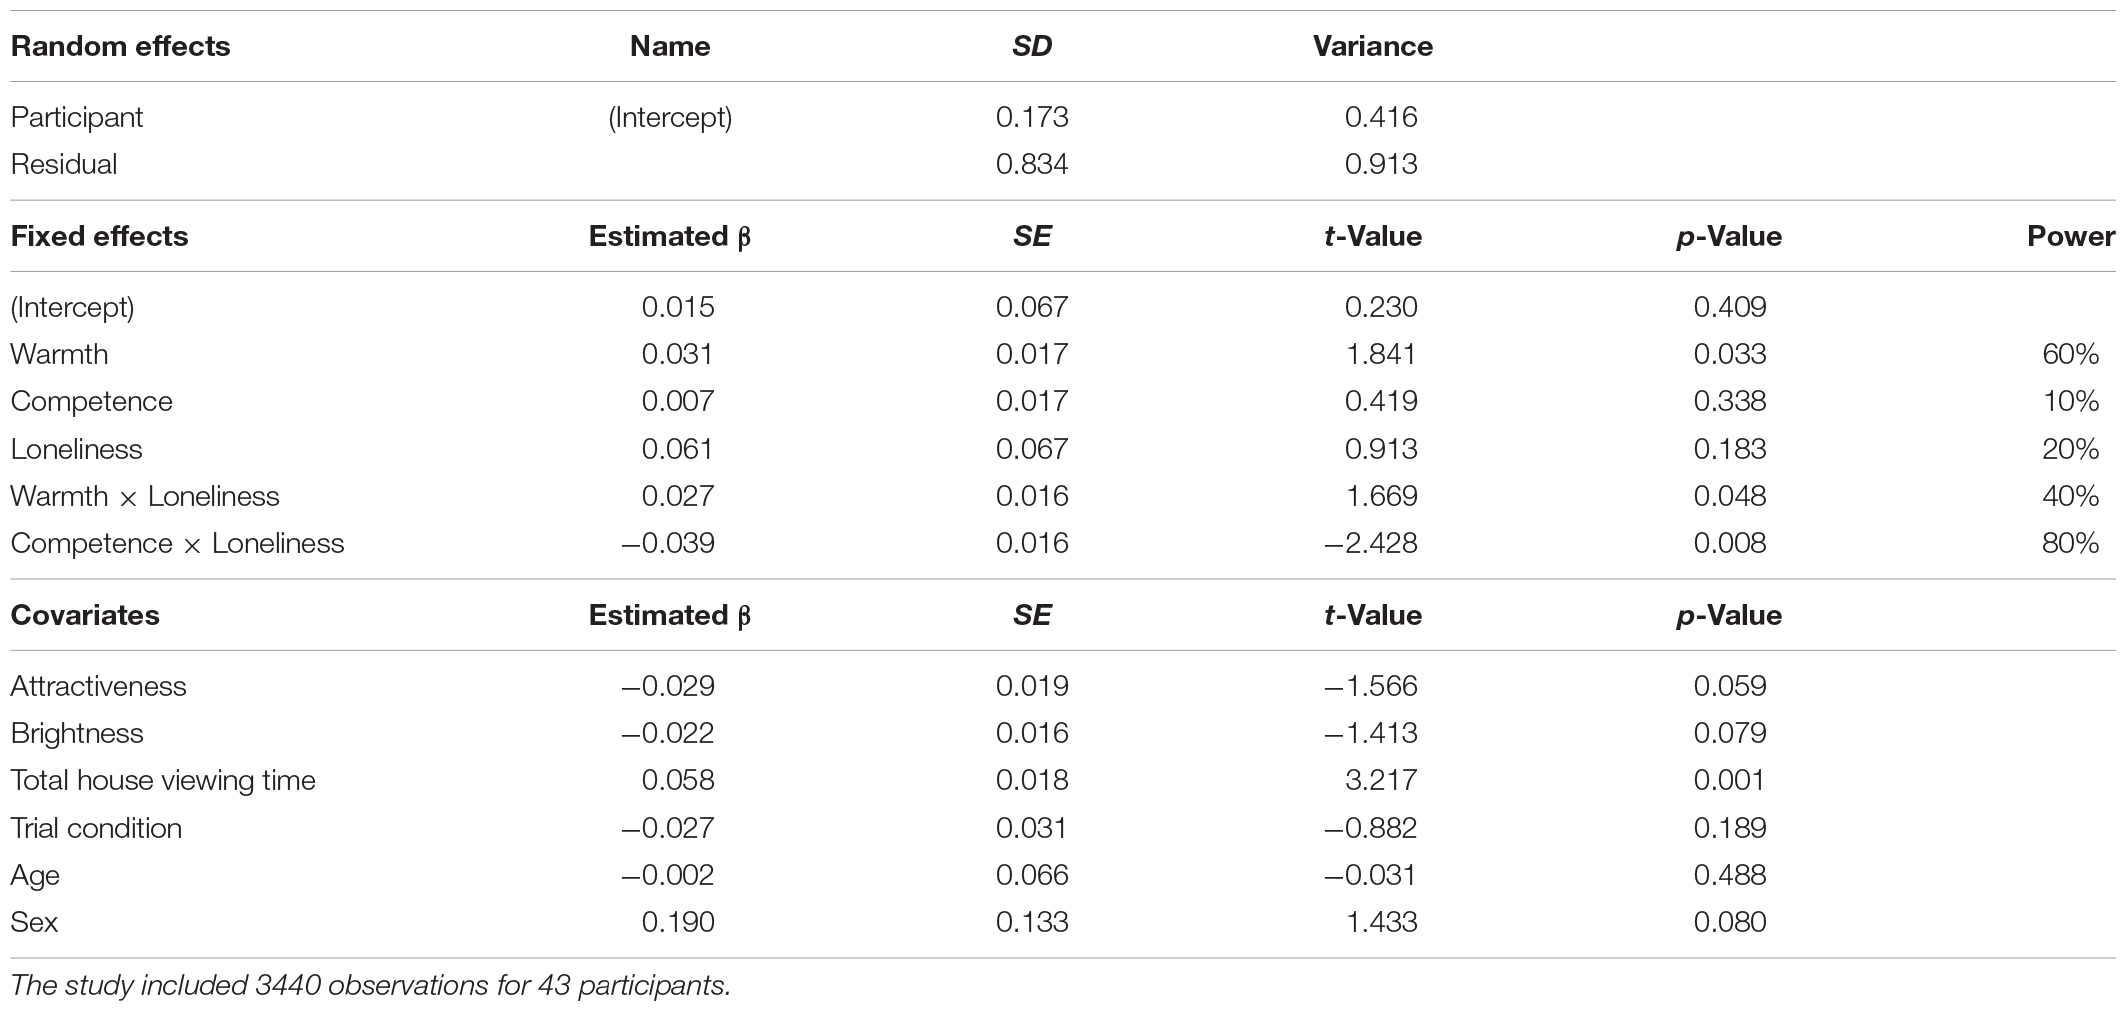The image size is (2128, 1012).
Task: Select the Participant row label
Action: [77, 117]
